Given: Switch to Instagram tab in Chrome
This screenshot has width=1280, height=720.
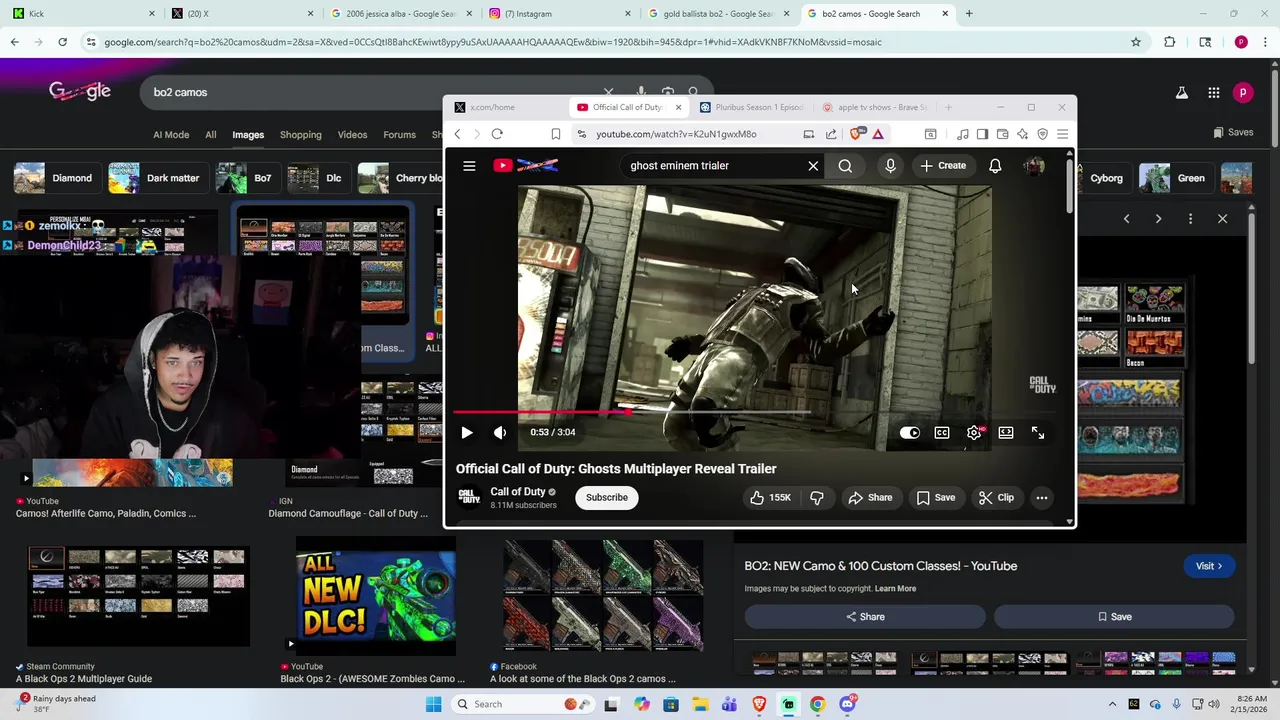Looking at the screenshot, I should click(560, 14).
